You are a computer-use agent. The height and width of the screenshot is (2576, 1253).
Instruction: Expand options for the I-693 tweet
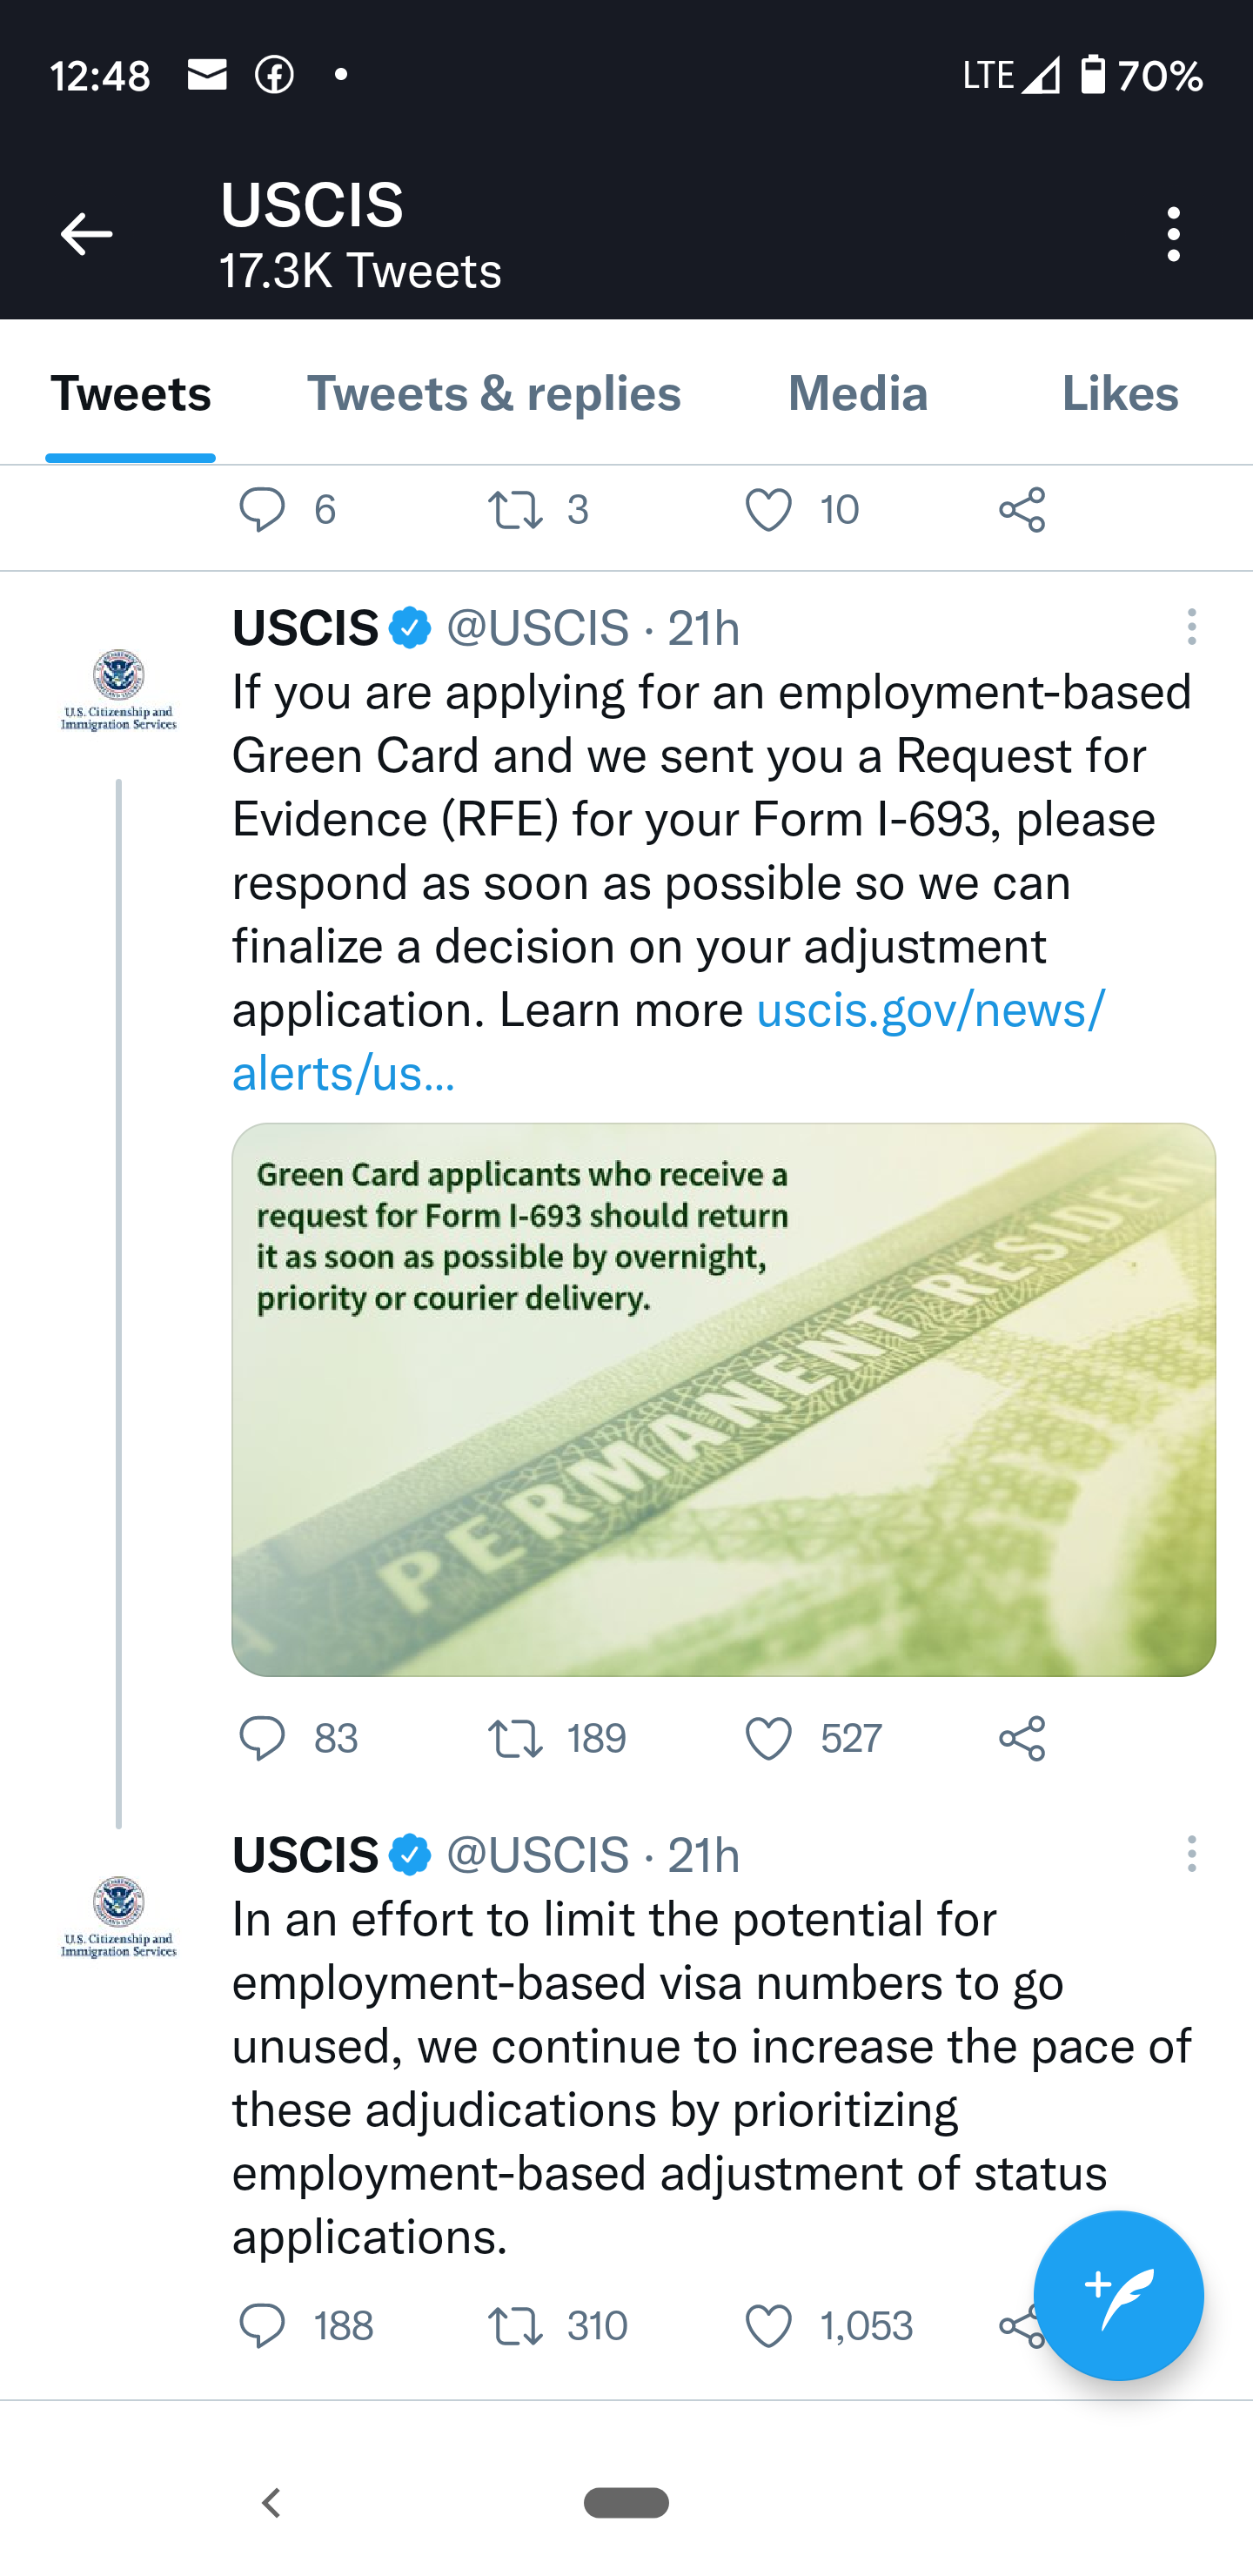coord(1191,627)
